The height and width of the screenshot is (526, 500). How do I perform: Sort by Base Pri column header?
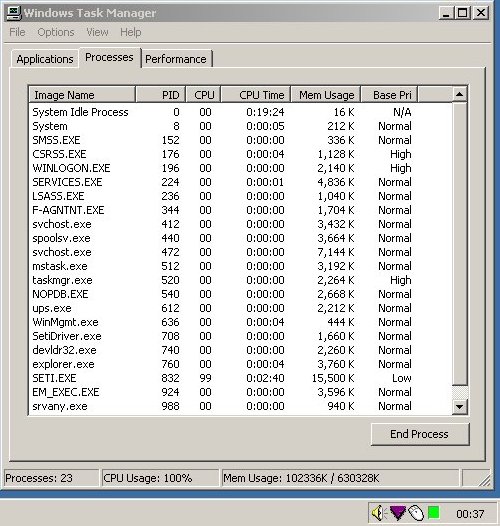389,95
